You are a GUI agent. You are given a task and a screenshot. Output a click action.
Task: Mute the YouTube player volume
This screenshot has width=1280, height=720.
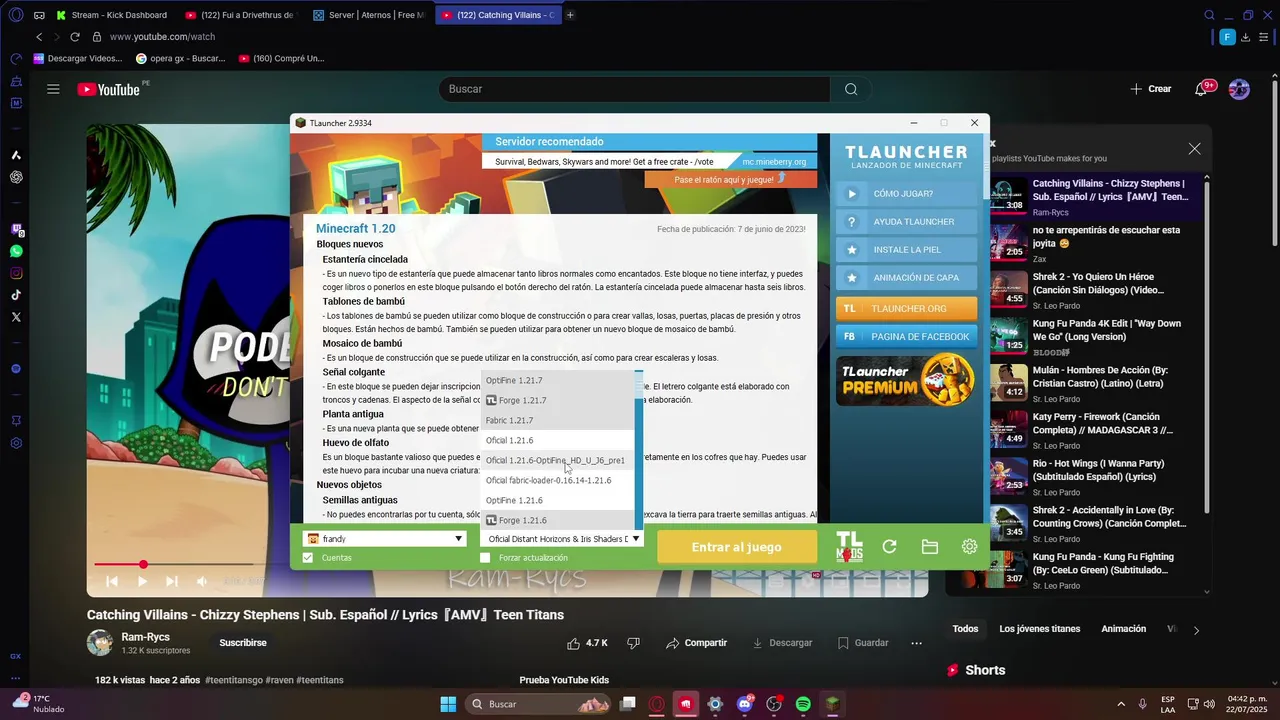[x=202, y=581]
